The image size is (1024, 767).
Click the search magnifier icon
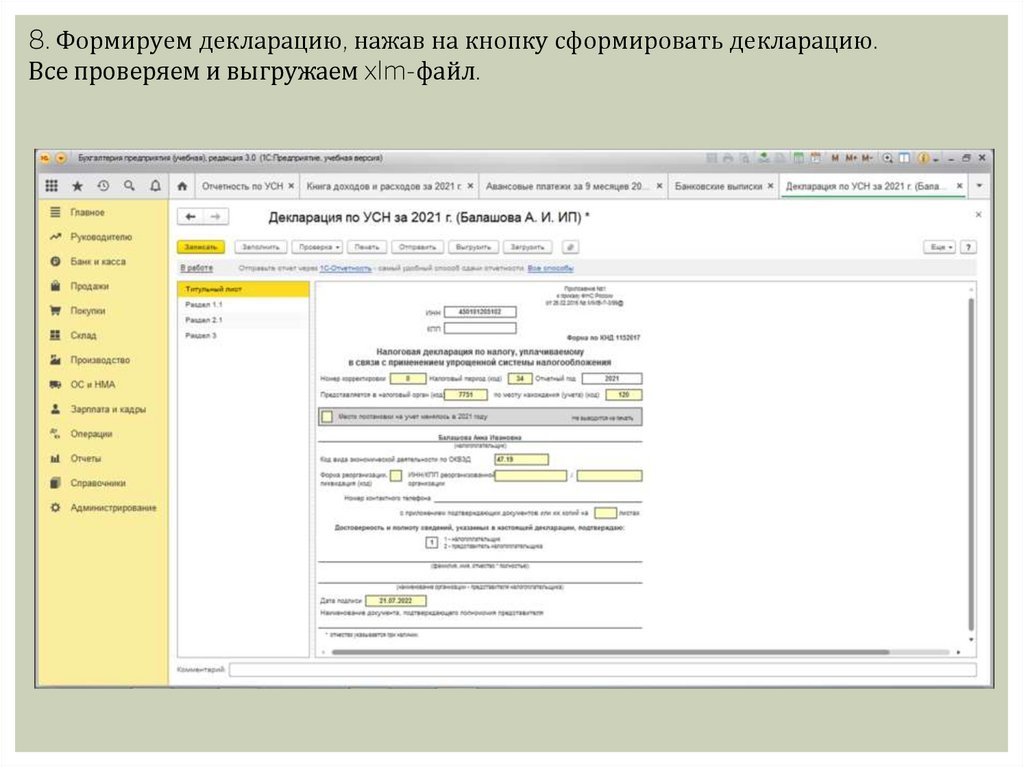[x=129, y=186]
